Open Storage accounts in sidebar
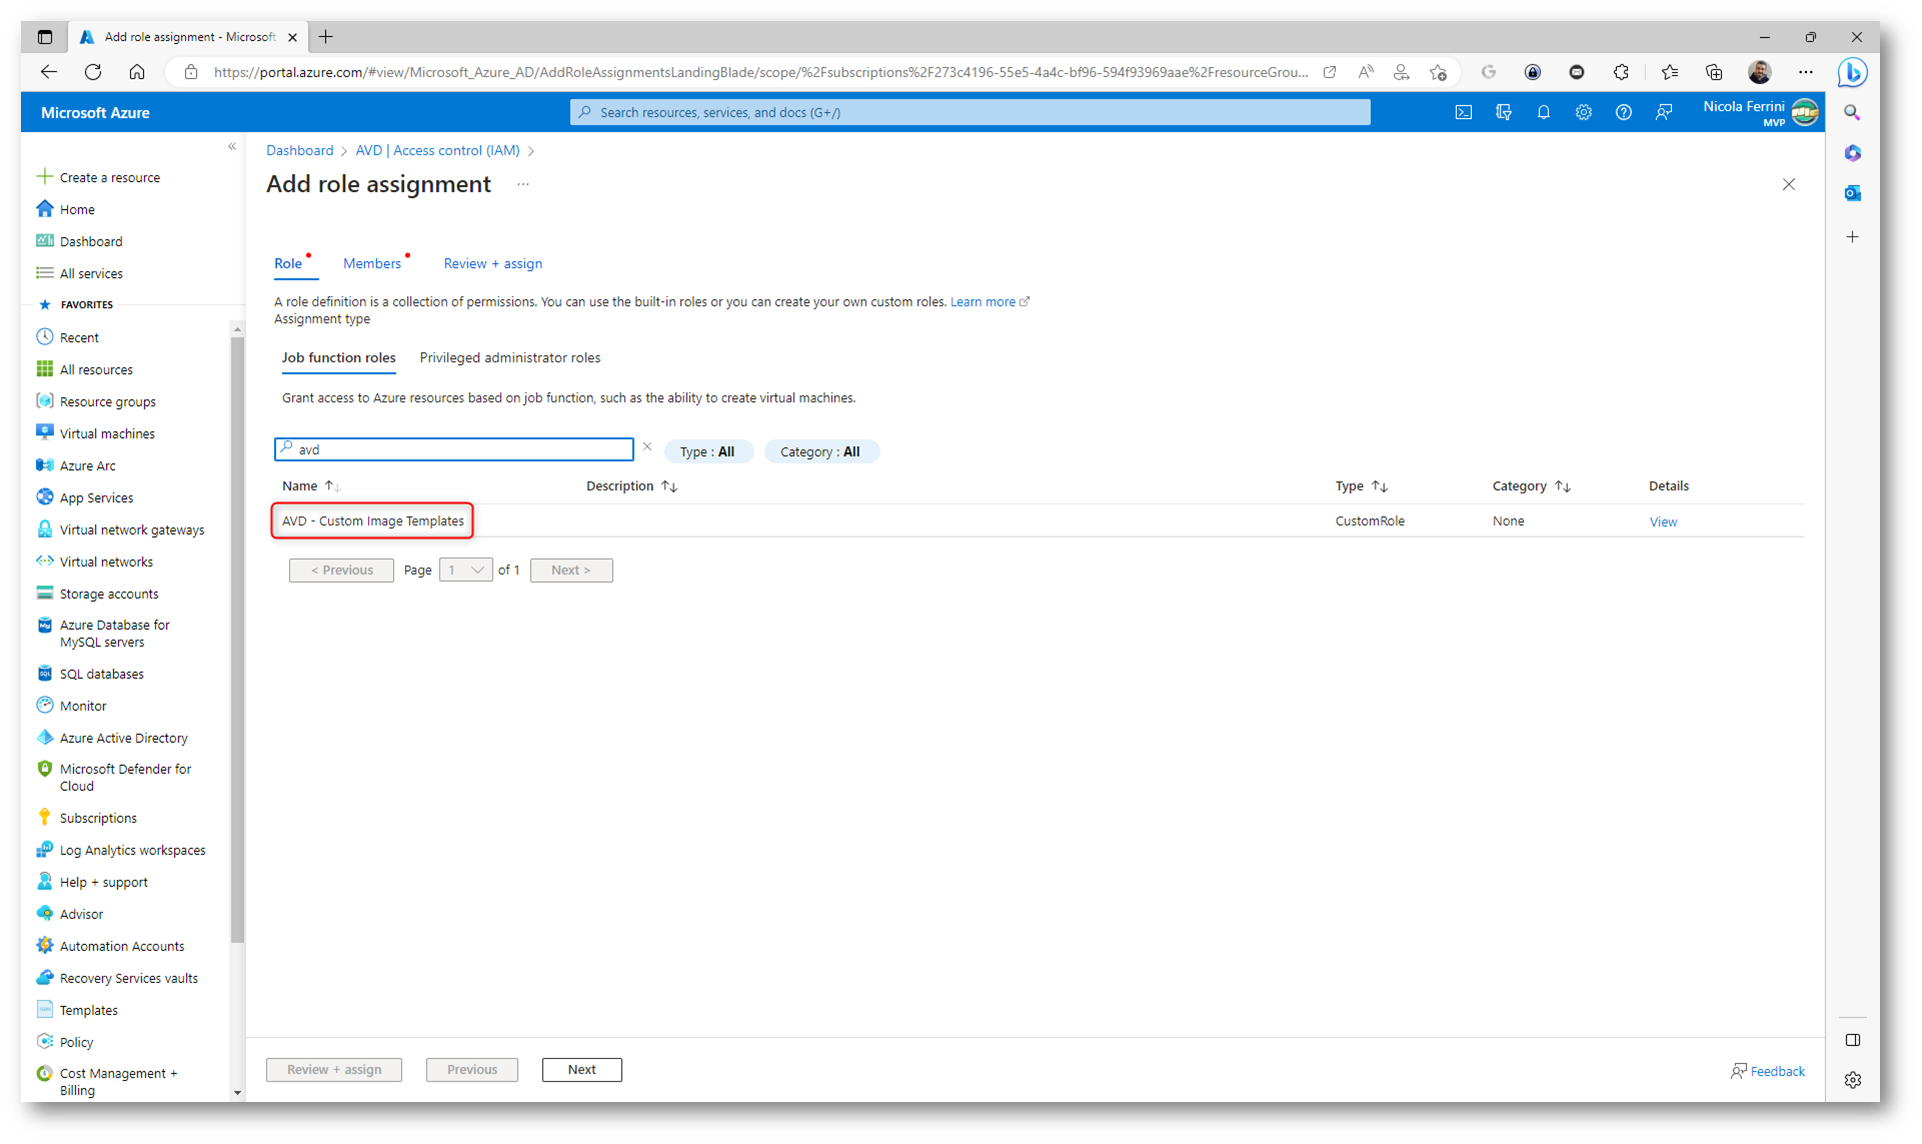1922x1144 pixels. 108,594
